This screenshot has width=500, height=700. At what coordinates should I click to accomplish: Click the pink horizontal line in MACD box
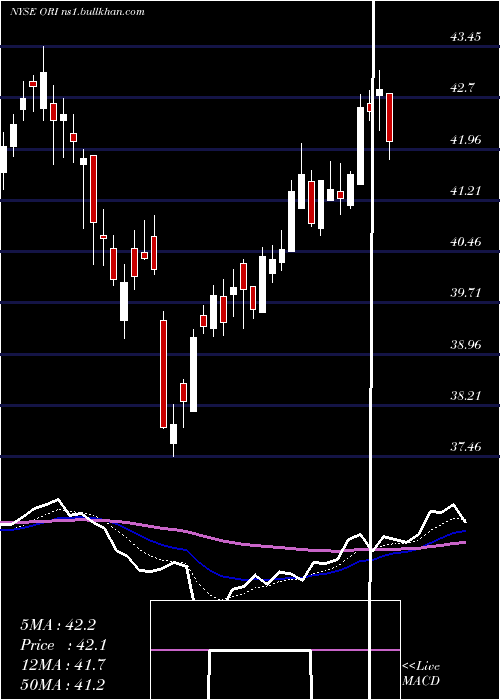point(275,650)
